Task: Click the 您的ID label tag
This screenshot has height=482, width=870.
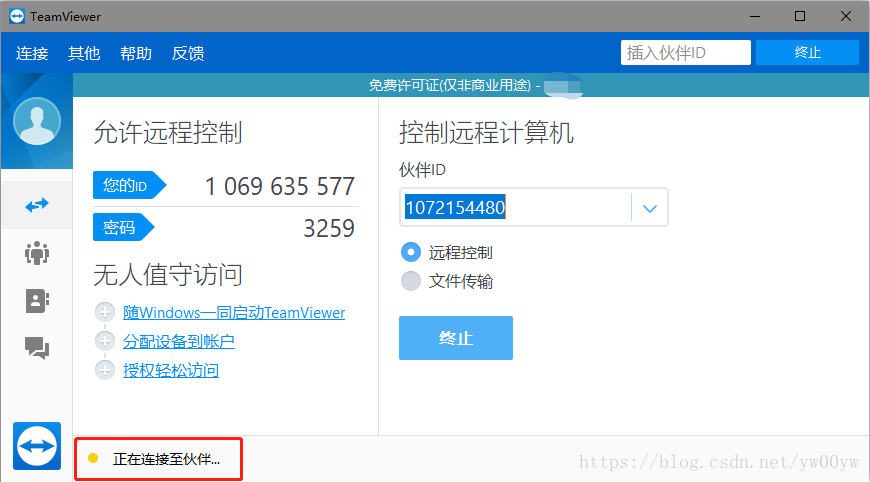Action: click(x=130, y=185)
